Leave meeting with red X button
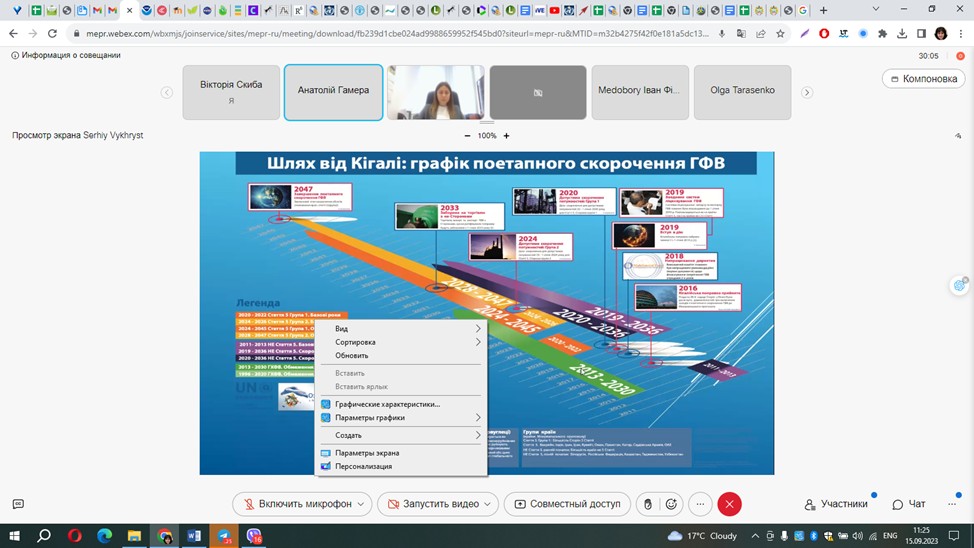The width and height of the screenshot is (974, 548). (x=729, y=504)
